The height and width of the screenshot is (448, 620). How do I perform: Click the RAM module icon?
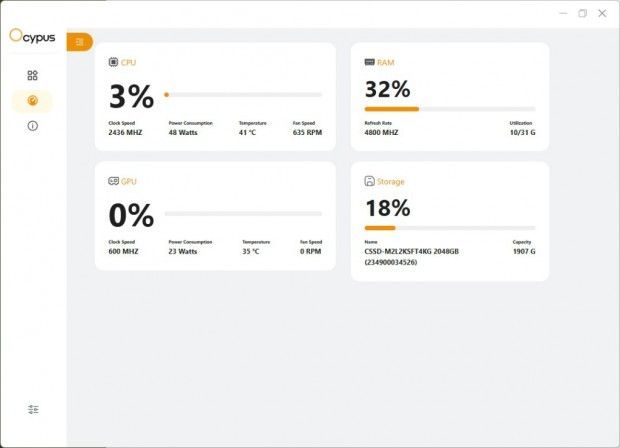370,62
